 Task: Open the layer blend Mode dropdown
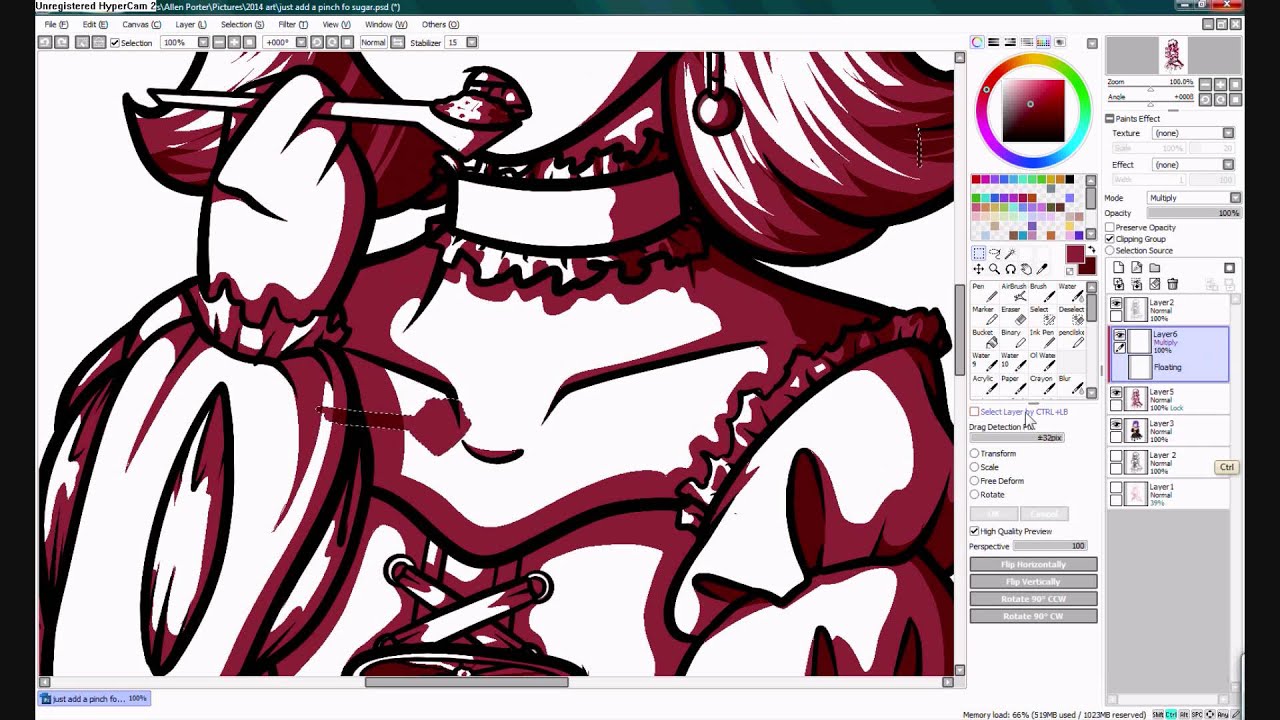click(1194, 198)
